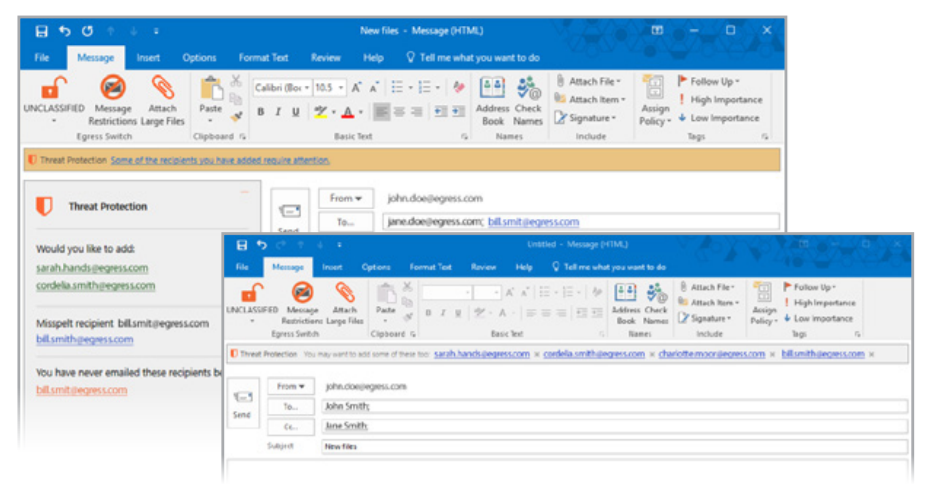Viewport: 930px width, 484px height.
Task: Open Message Restrictions in Untitled window
Action: (x=302, y=304)
